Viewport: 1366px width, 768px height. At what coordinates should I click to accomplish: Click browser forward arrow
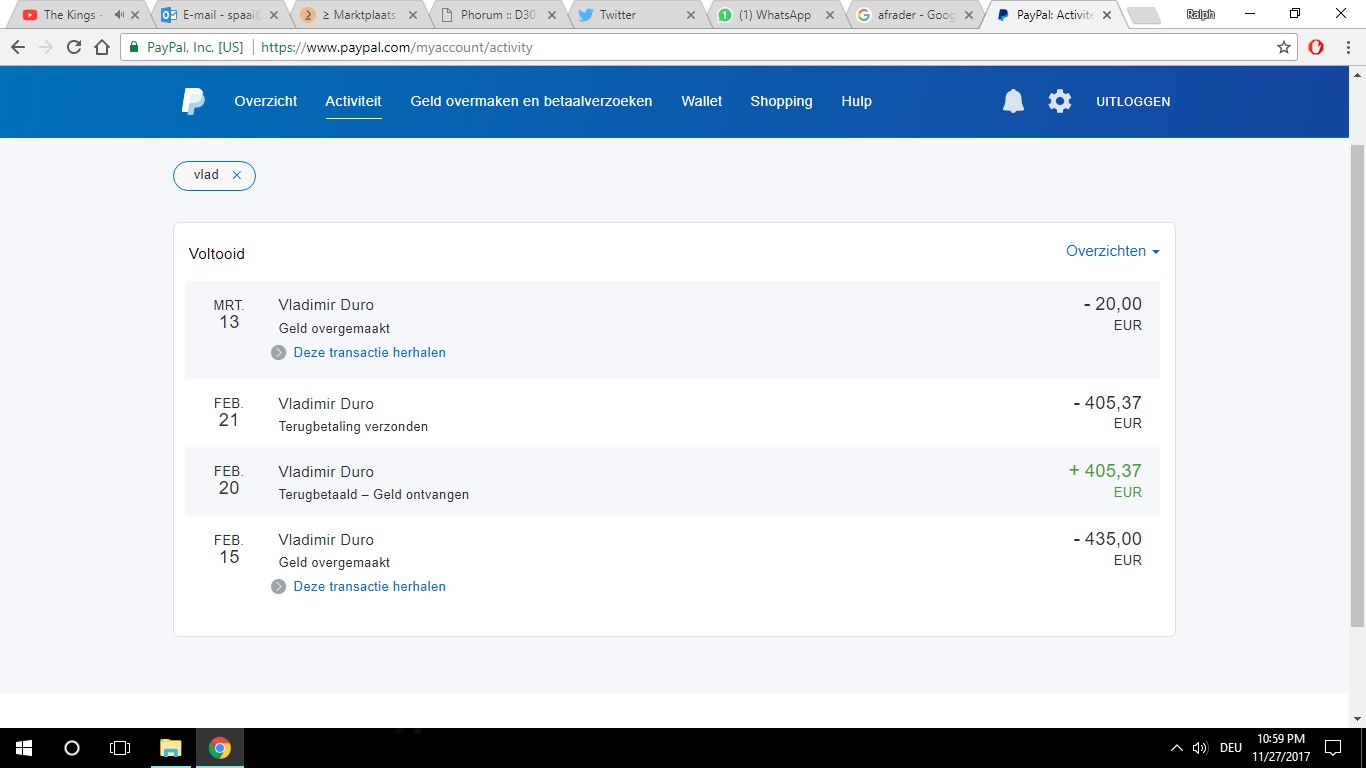coord(46,47)
